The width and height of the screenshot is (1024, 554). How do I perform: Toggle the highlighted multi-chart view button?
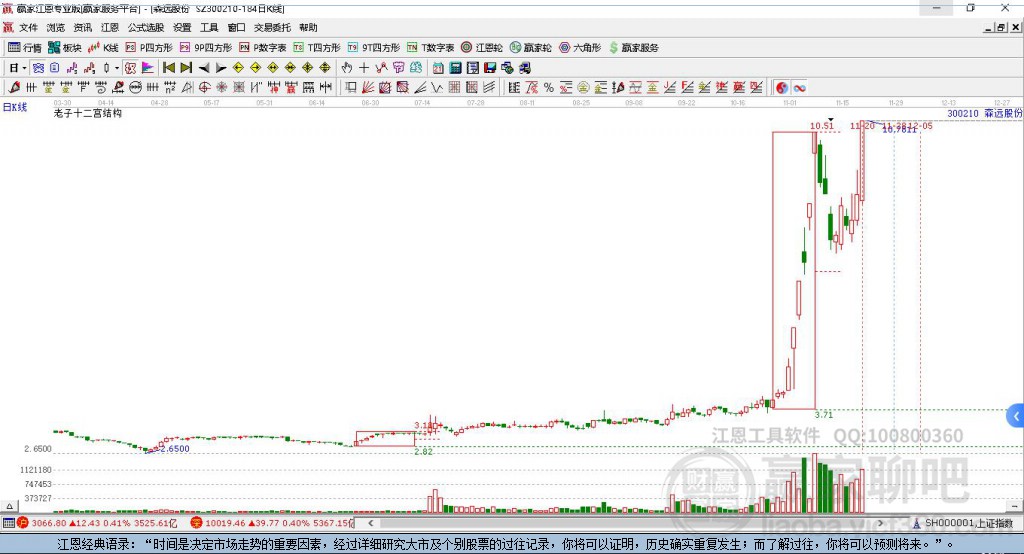coord(38,68)
